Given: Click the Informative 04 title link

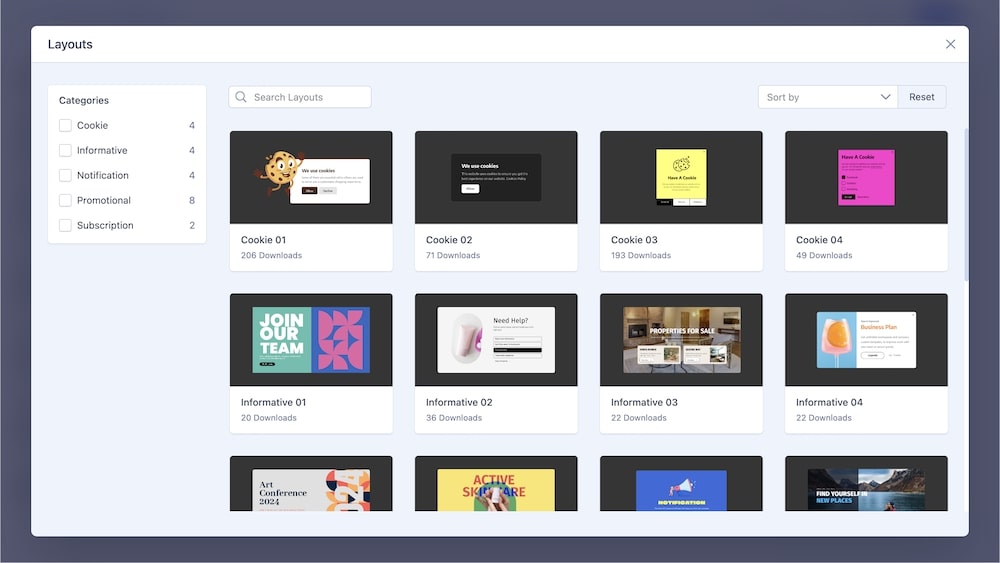Looking at the screenshot, I should 829,403.
